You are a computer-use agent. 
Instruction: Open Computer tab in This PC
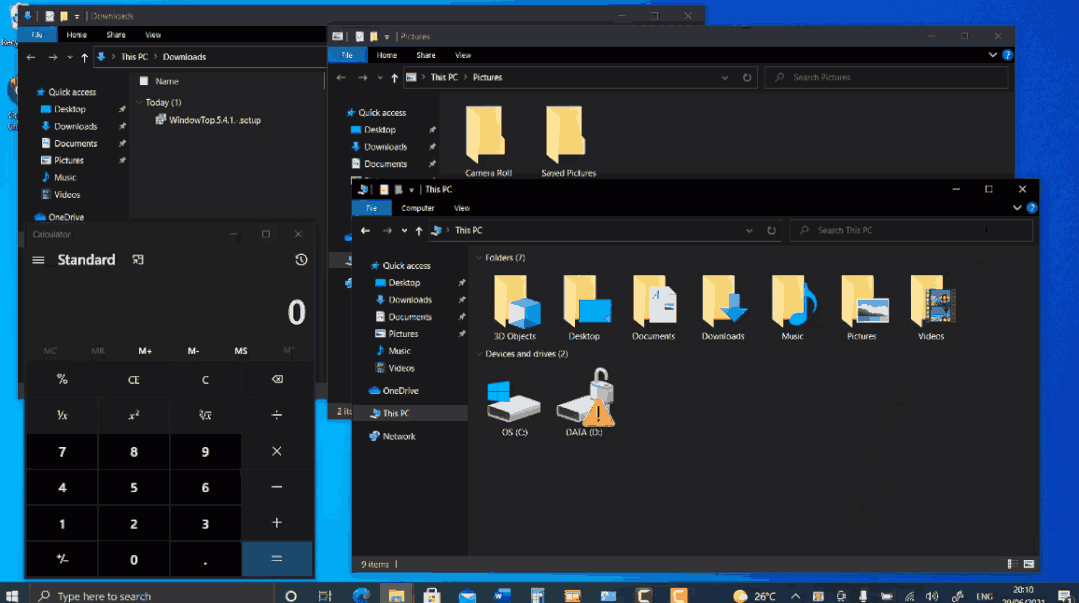click(x=418, y=208)
